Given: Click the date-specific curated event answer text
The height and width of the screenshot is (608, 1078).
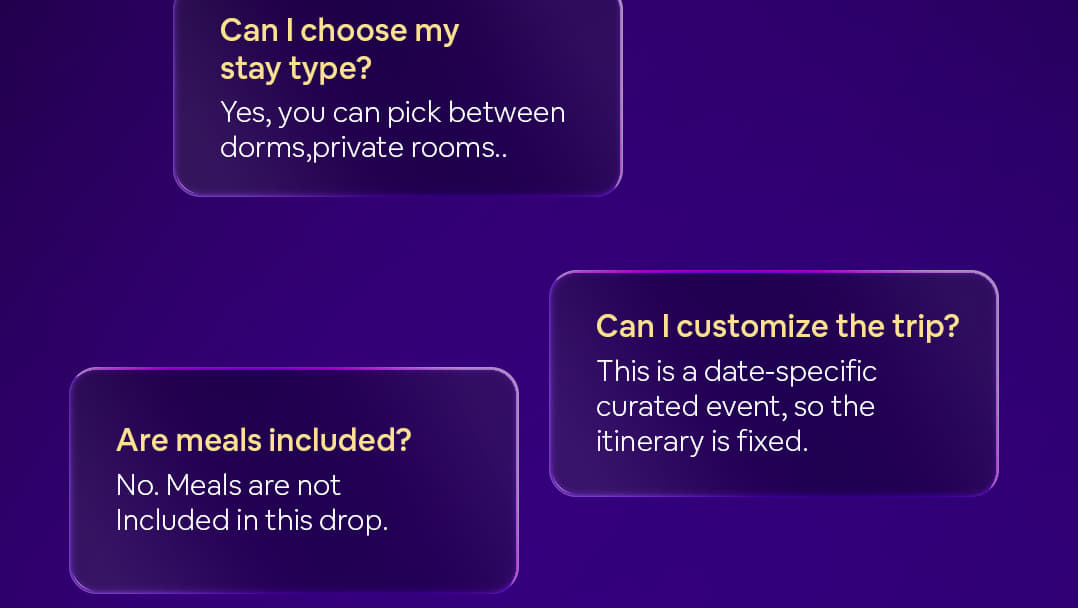Looking at the screenshot, I should (x=736, y=406).
